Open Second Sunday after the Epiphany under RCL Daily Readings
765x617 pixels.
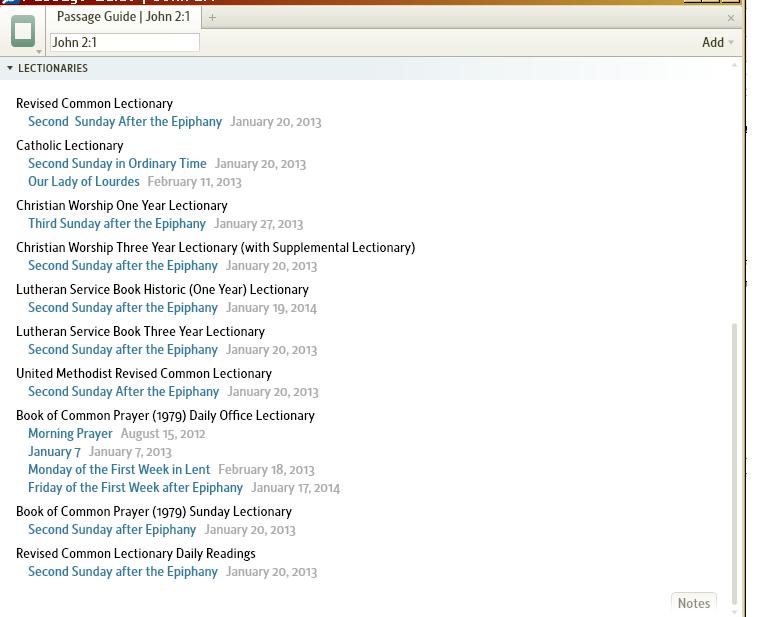pos(122,571)
